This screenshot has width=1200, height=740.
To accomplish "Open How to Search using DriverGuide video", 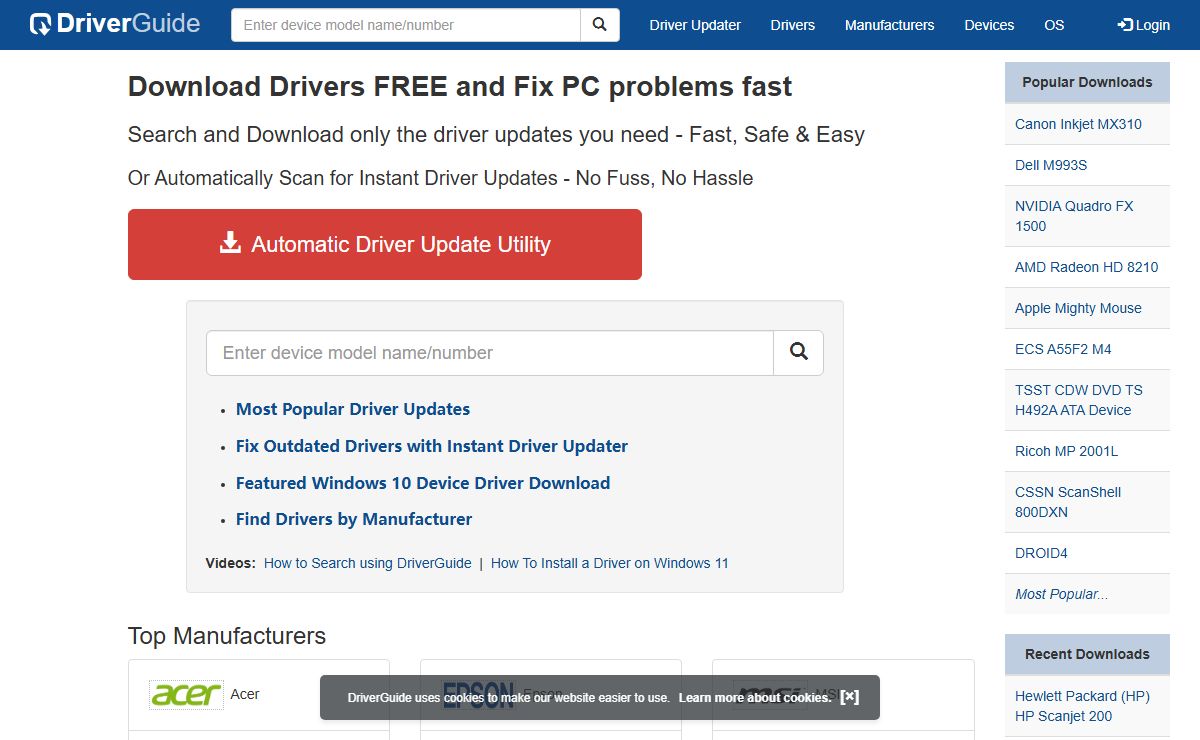I will click(x=368, y=563).
